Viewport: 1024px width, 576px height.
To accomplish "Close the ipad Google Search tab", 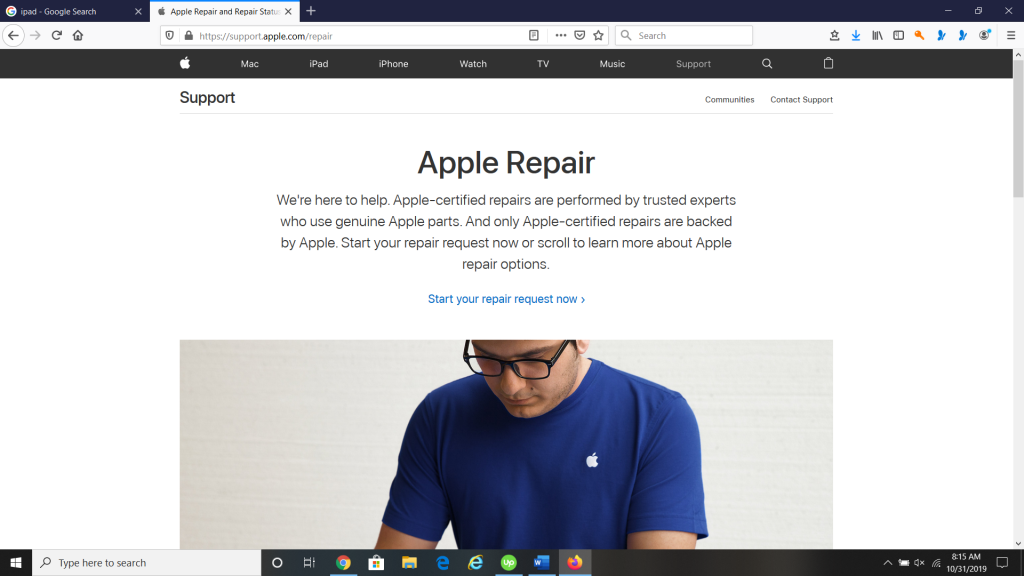I will click(138, 11).
